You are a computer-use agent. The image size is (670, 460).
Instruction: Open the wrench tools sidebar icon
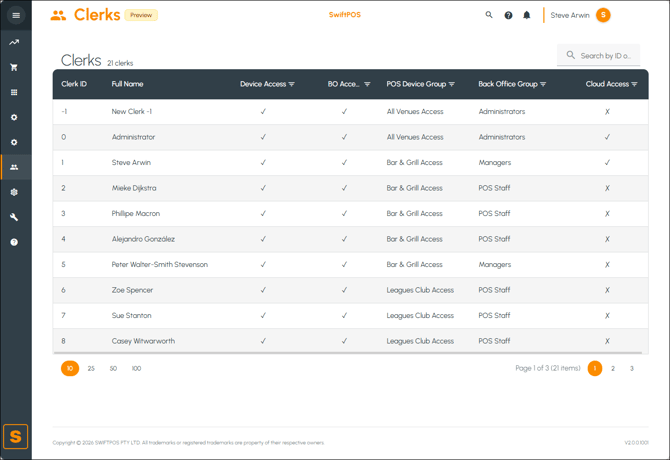14,217
